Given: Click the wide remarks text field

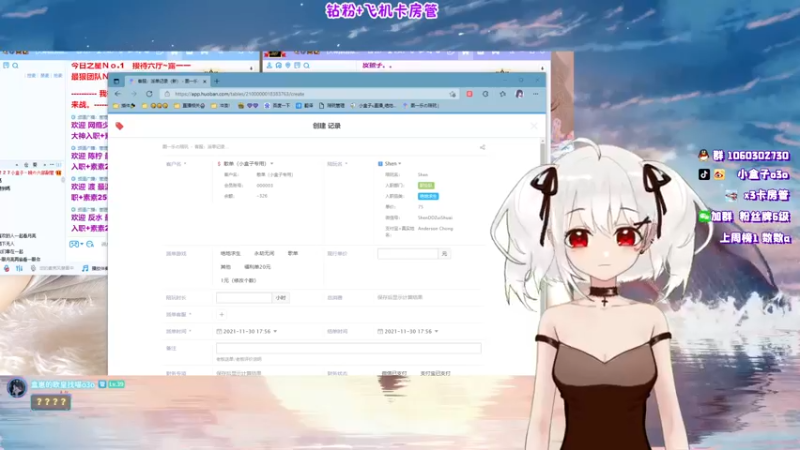Looking at the screenshot, I should click(348, 348).
